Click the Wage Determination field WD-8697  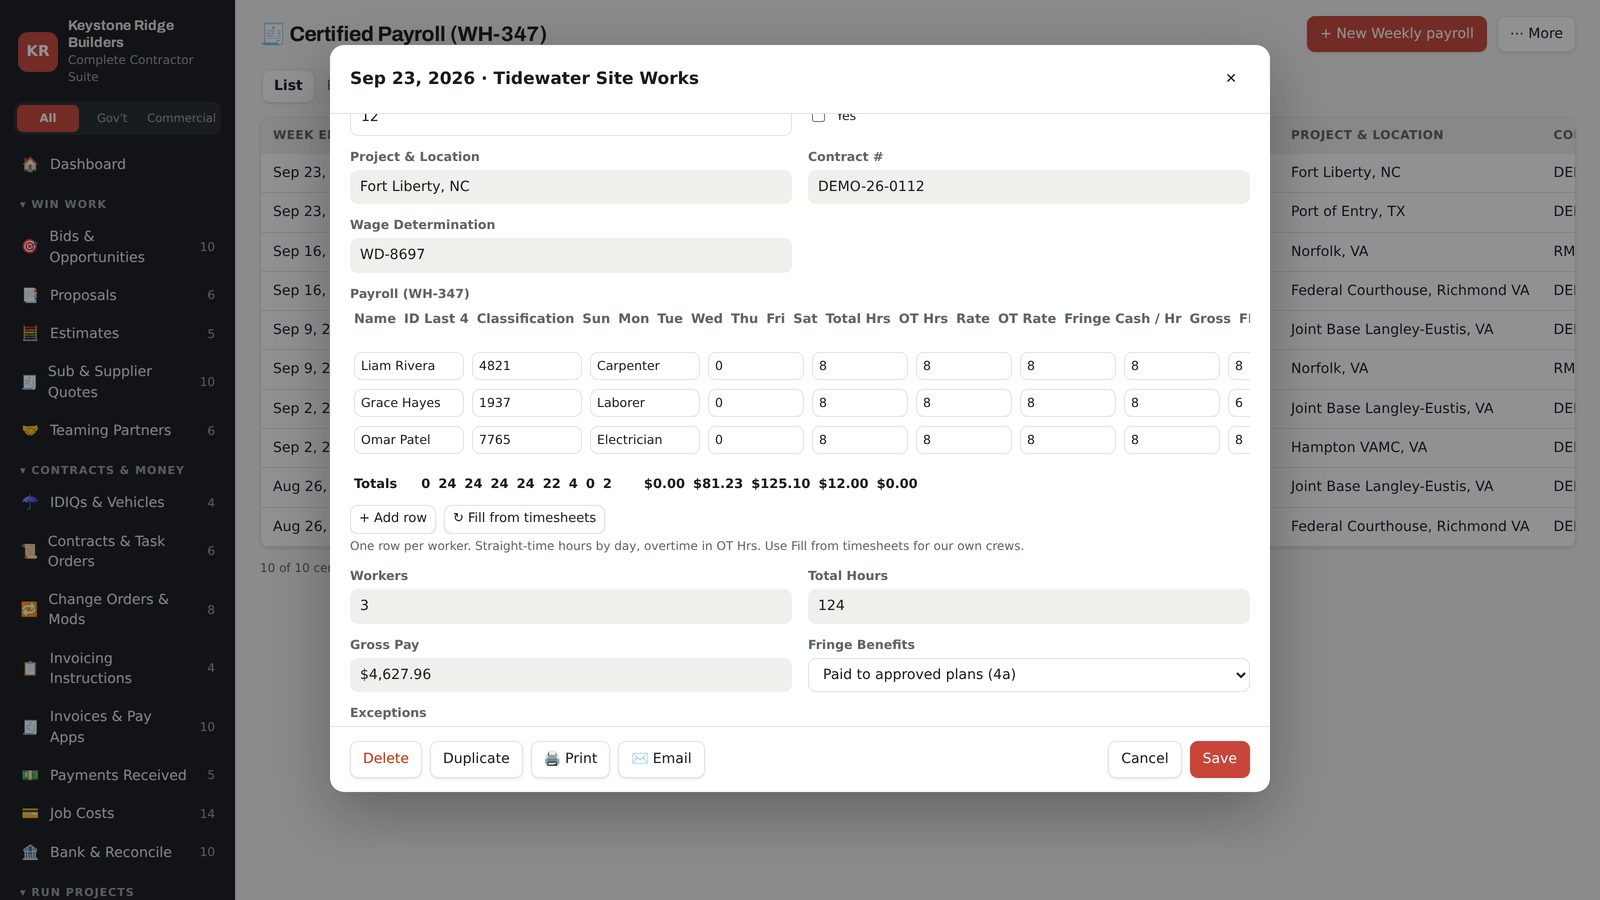pos(571,255)
